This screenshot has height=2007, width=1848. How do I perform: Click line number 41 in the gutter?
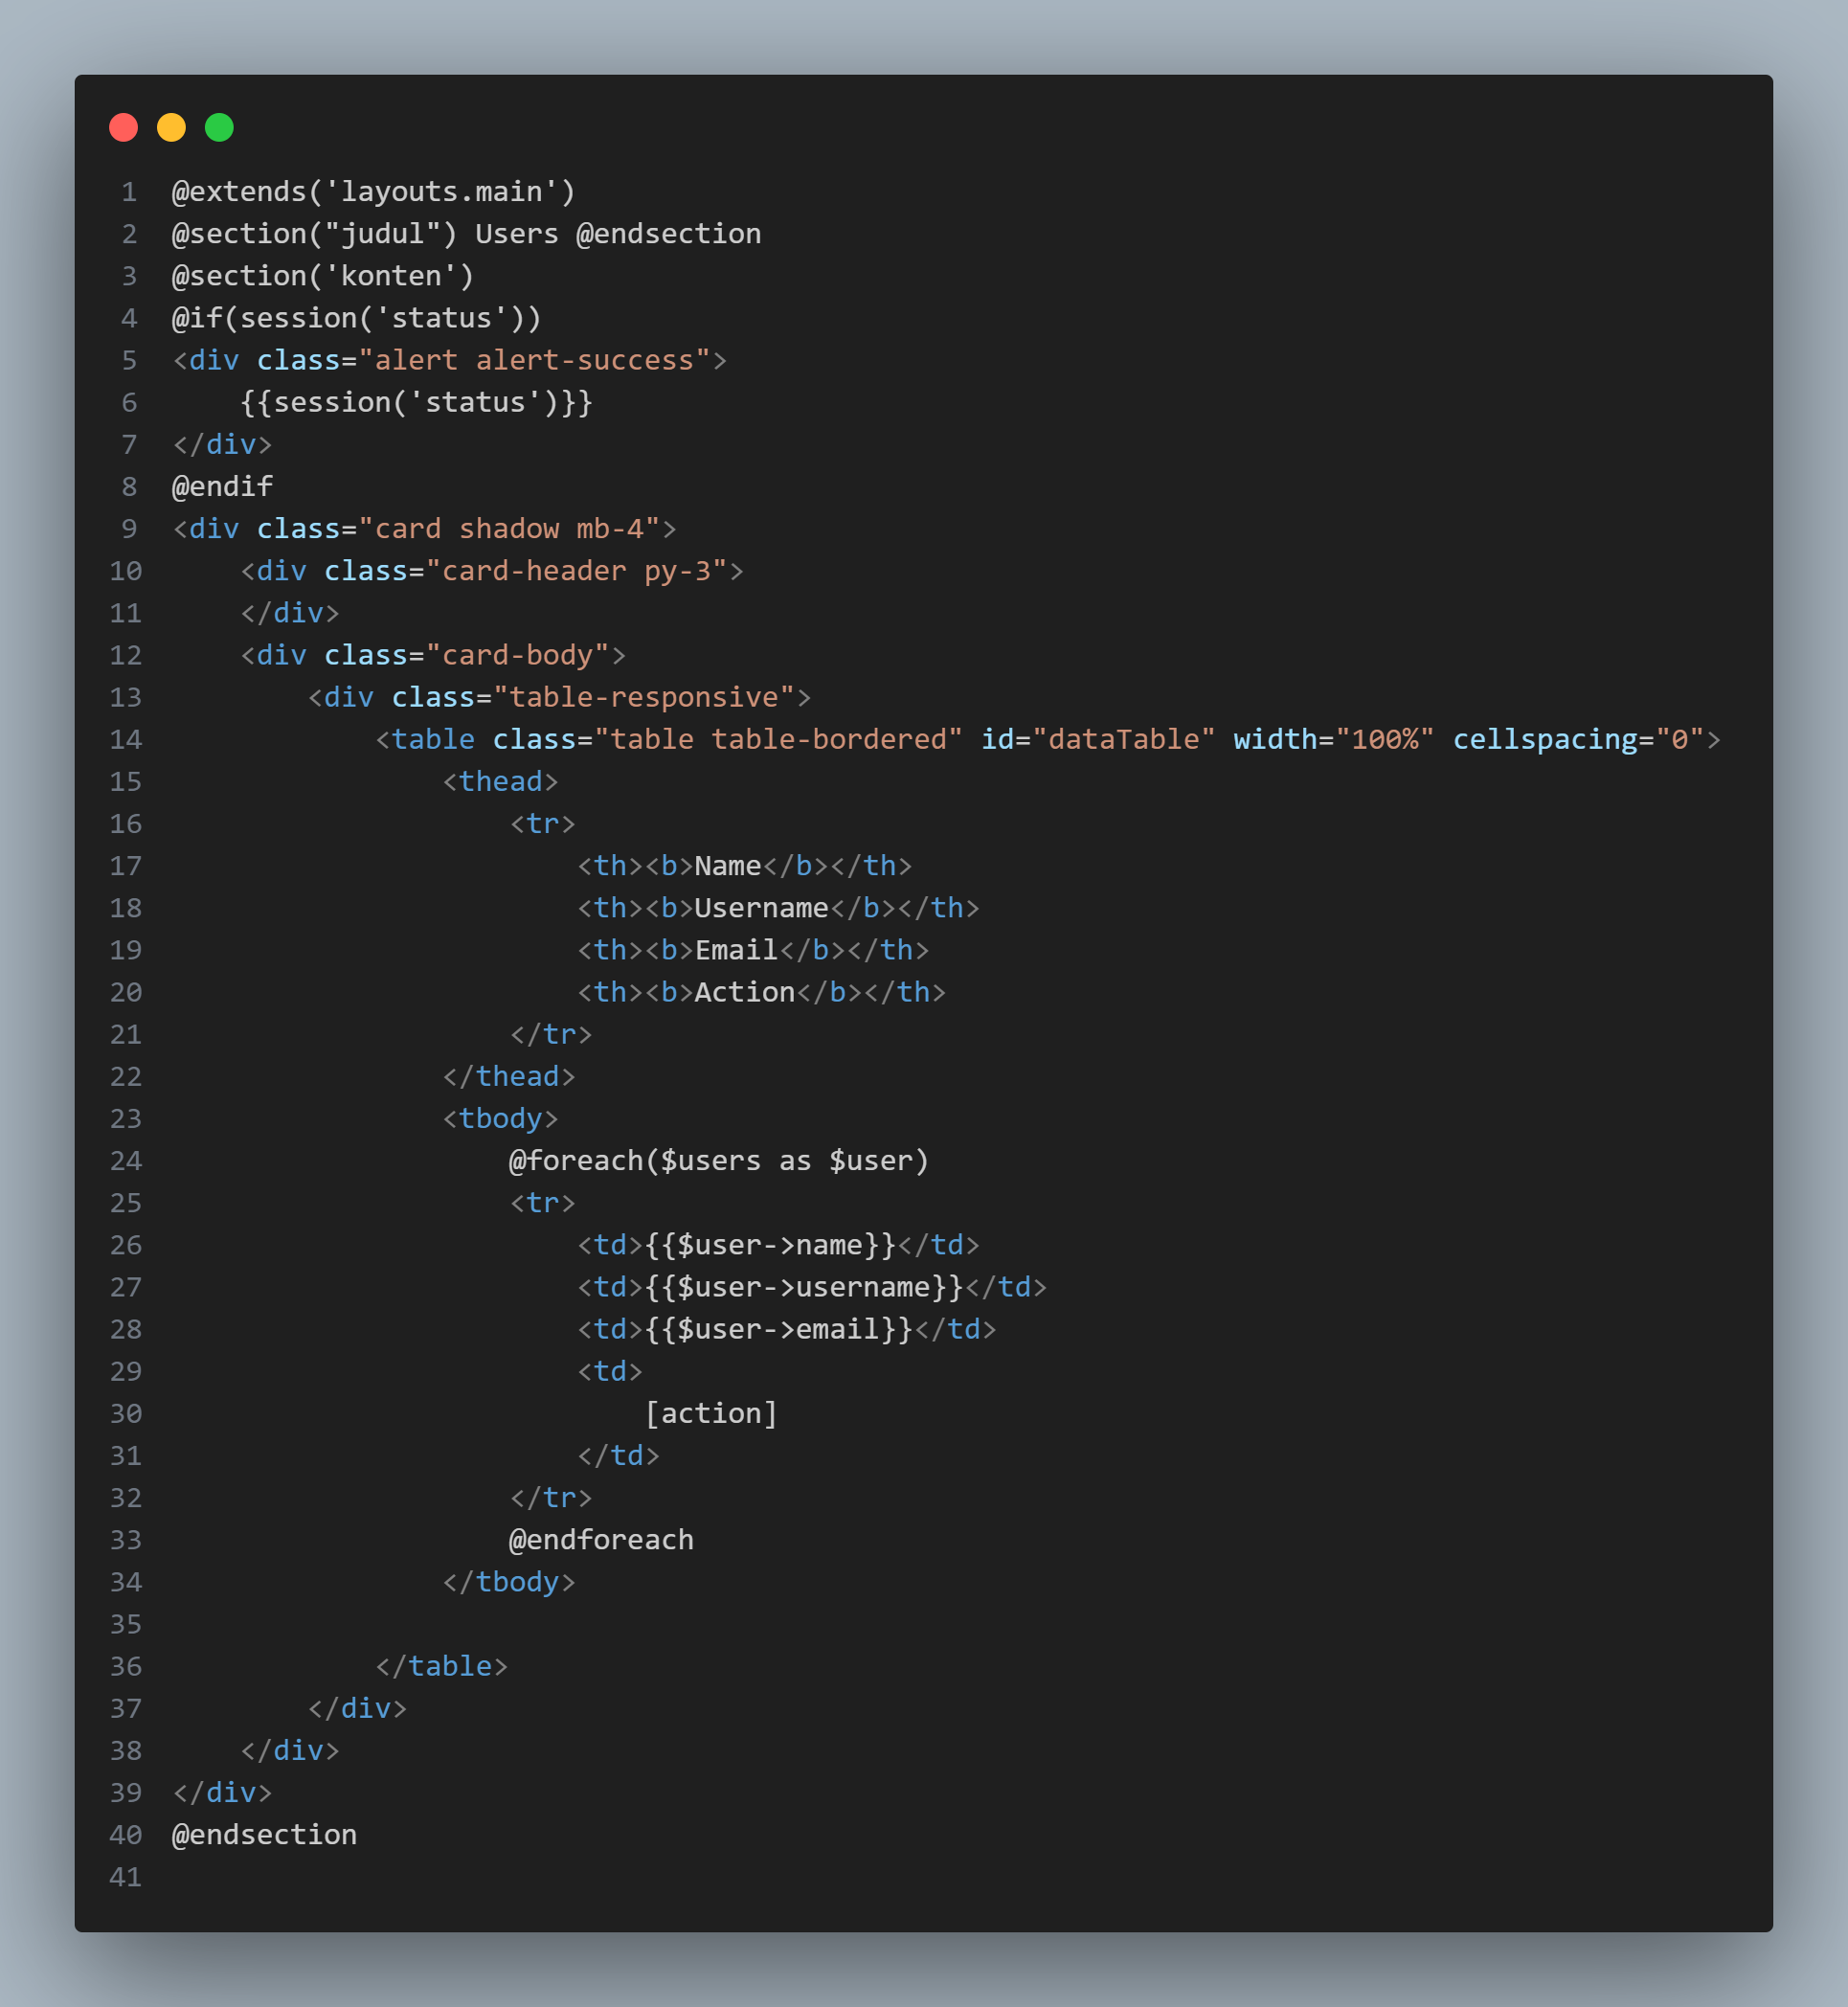pos(125,1877)
